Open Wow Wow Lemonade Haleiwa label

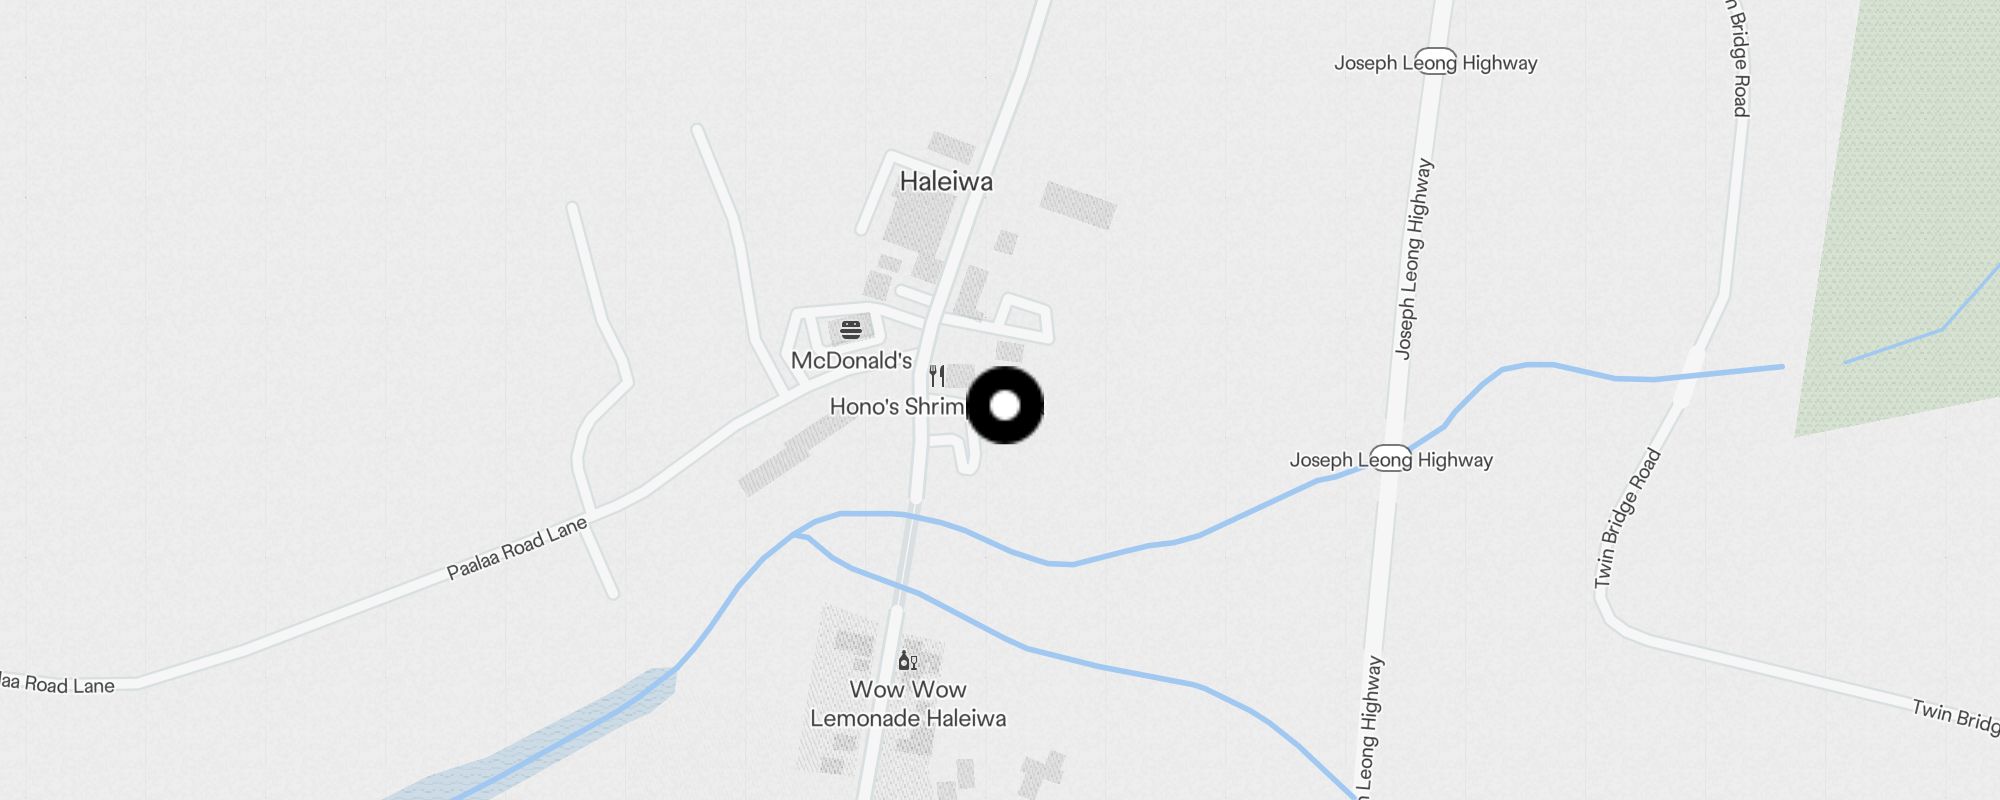click(x=908, y=704)
